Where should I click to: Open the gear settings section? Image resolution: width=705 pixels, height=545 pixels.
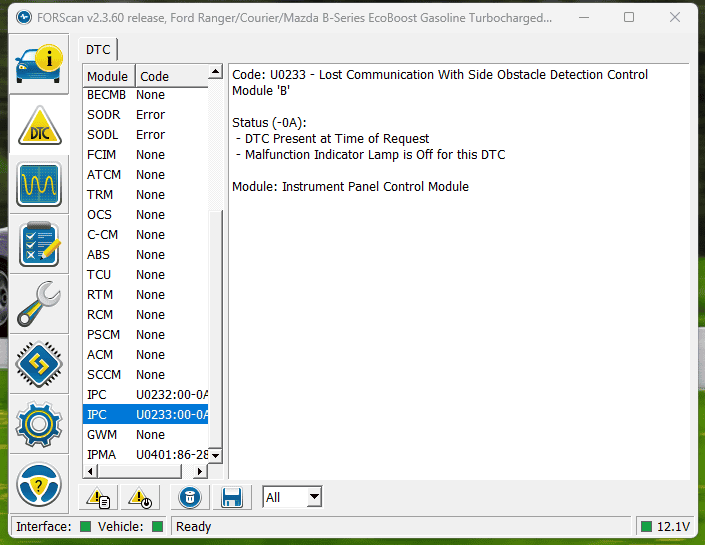point(39,424)
